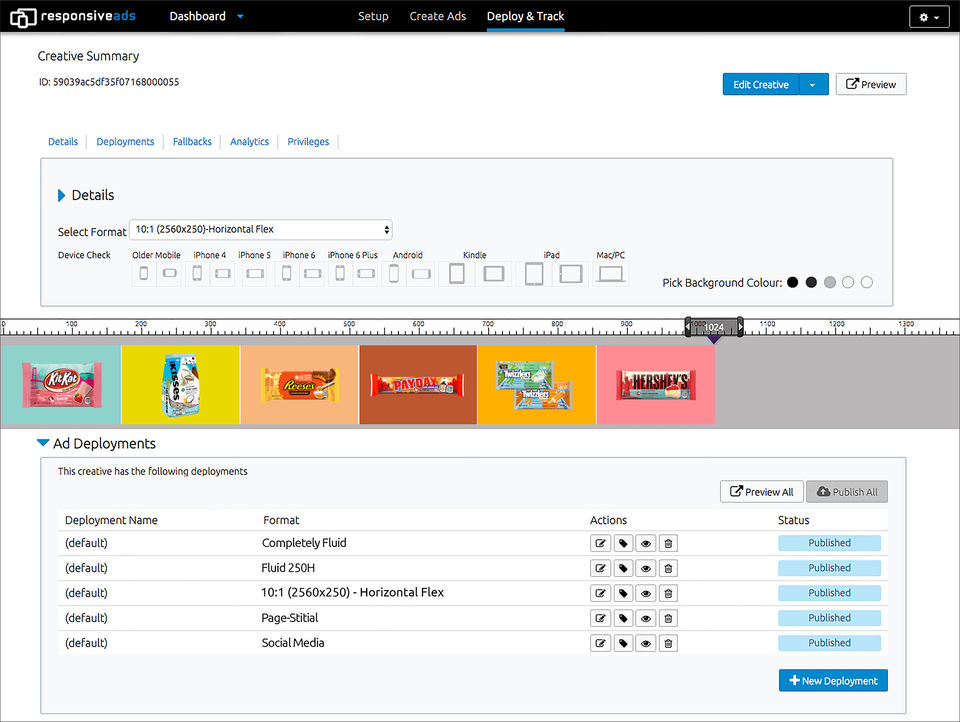This screenshot has width=960, height=722.
Task: Delete the Completely Fluid deployment
Action: (x=668, y=543)
